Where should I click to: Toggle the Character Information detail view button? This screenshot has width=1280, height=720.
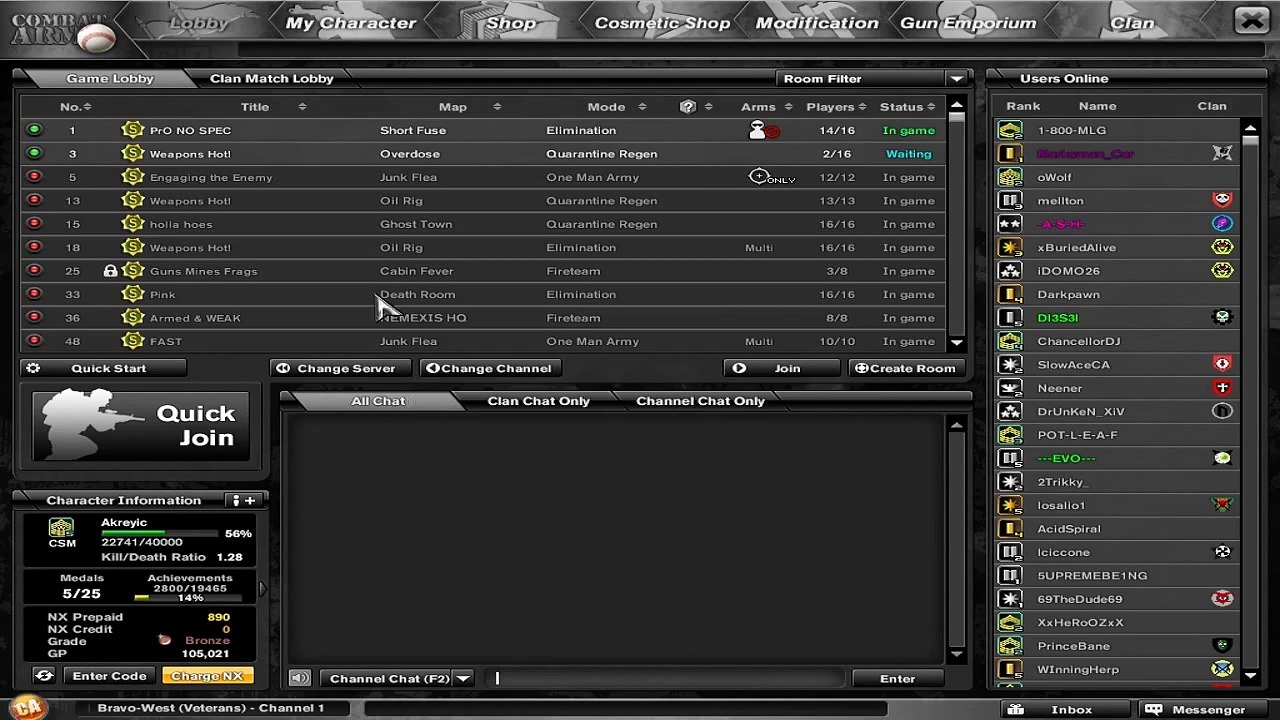click(243, 500)
